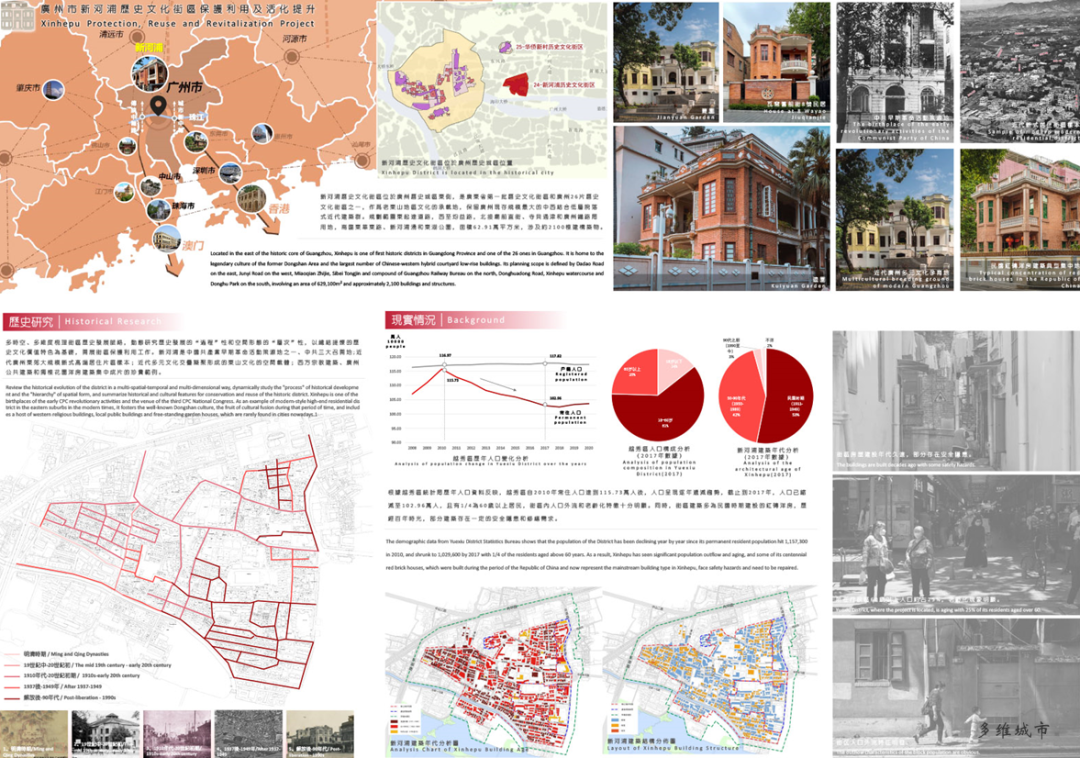Screen dimensions: 1080x758
Task: Click the 'Layout of Xinhepu Building Structure' caption
Action: pos(672,748)
